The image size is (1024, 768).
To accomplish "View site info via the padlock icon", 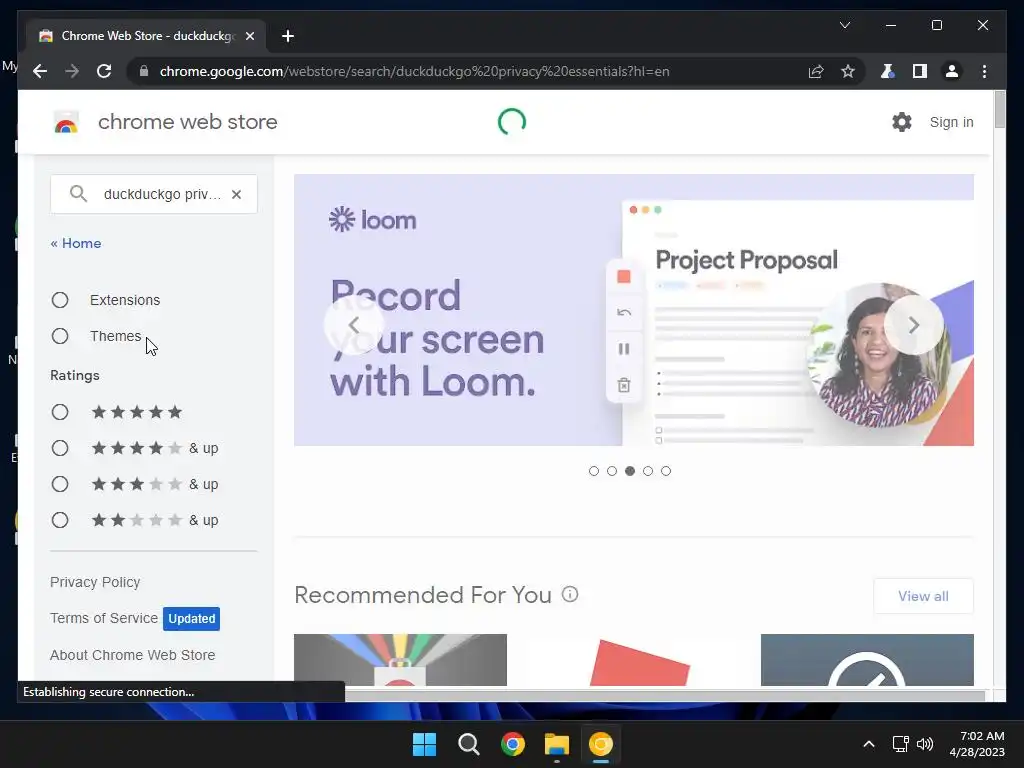I will click(144, 71).
